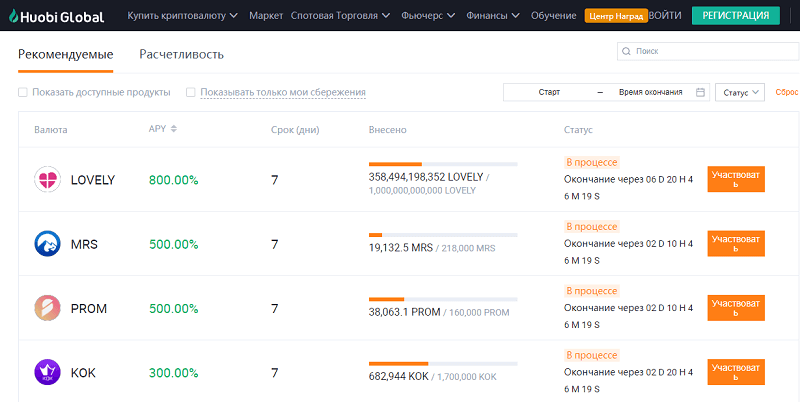The image size is (800, 402).
Task: Click 'Участвовать' for LOVELY
Action: (x=736, y=180)
